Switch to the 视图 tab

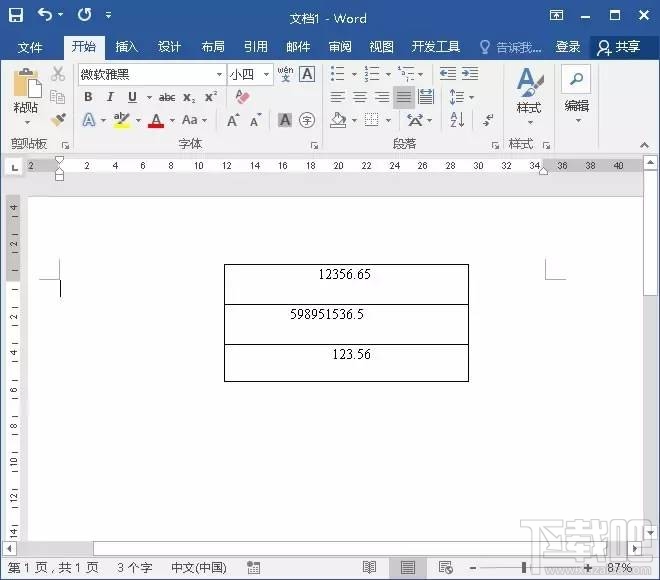pyautogui.click(x=381, y=47)
